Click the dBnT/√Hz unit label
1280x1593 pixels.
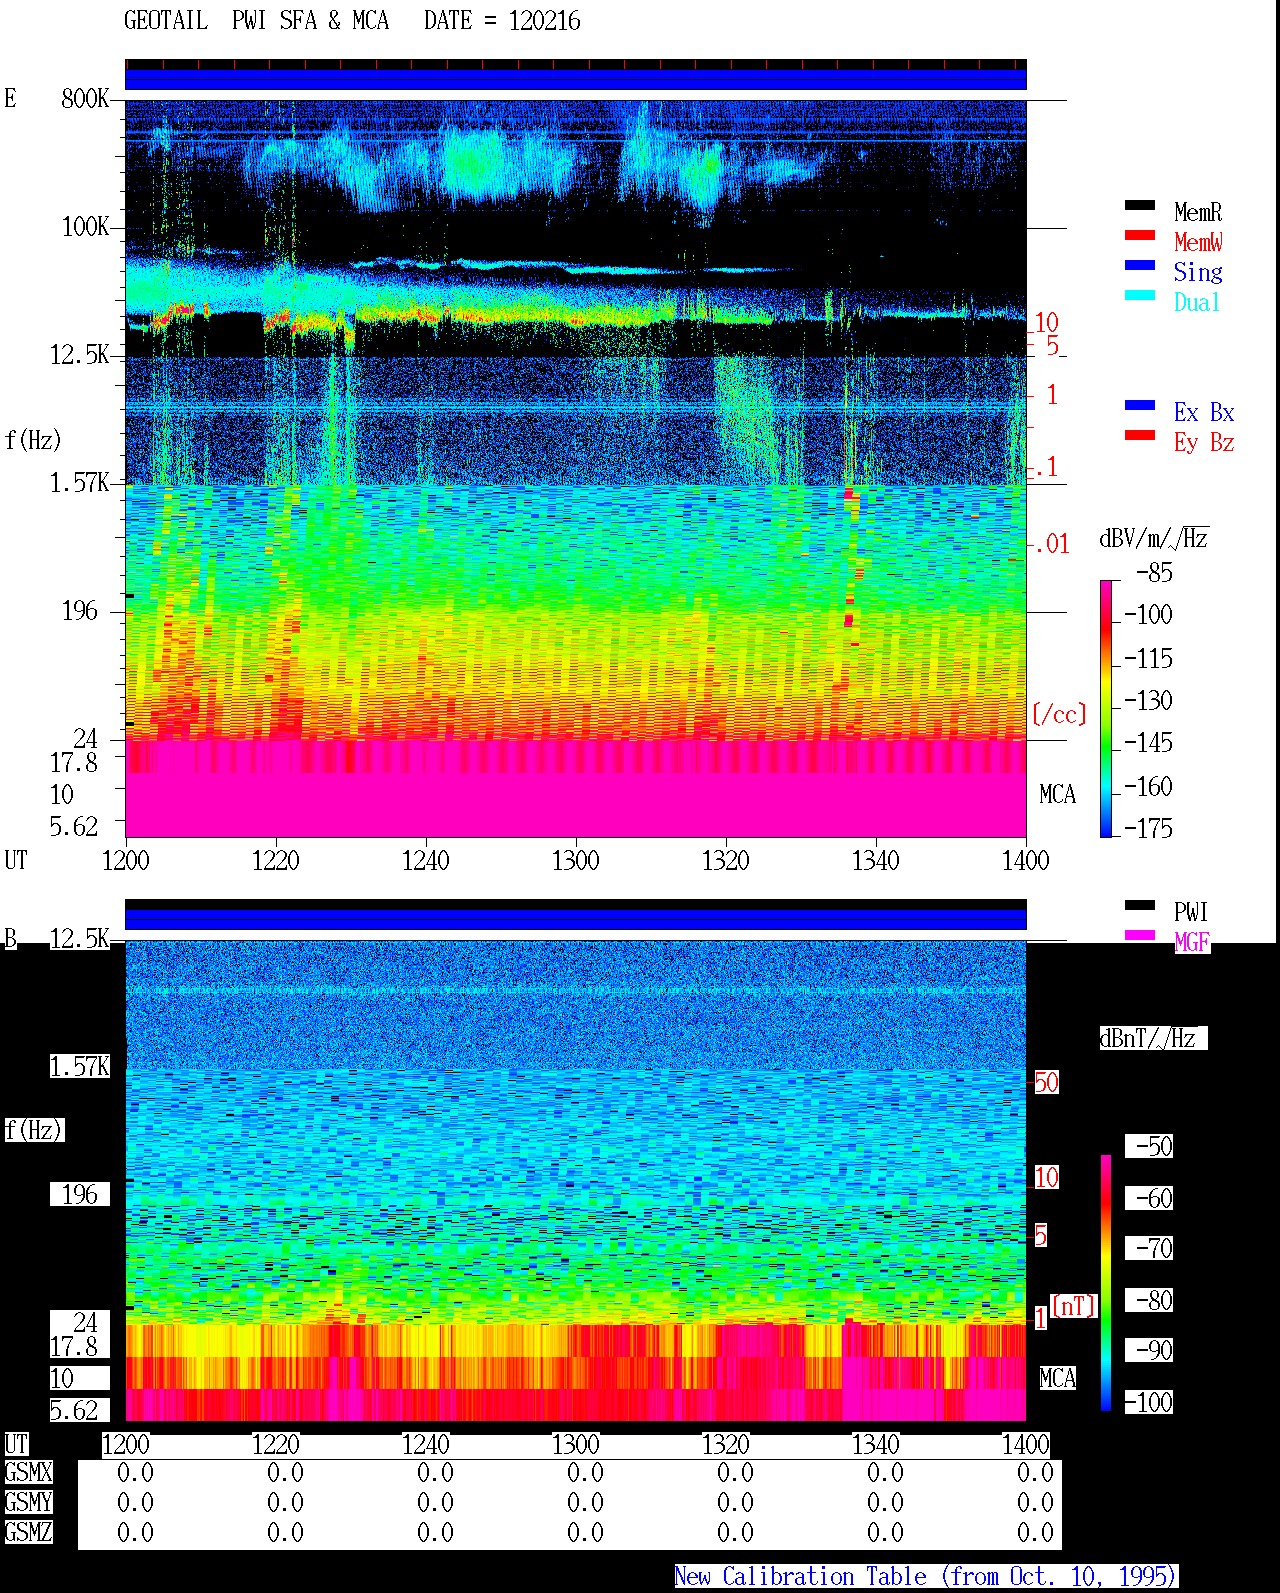[1153, 1038]
